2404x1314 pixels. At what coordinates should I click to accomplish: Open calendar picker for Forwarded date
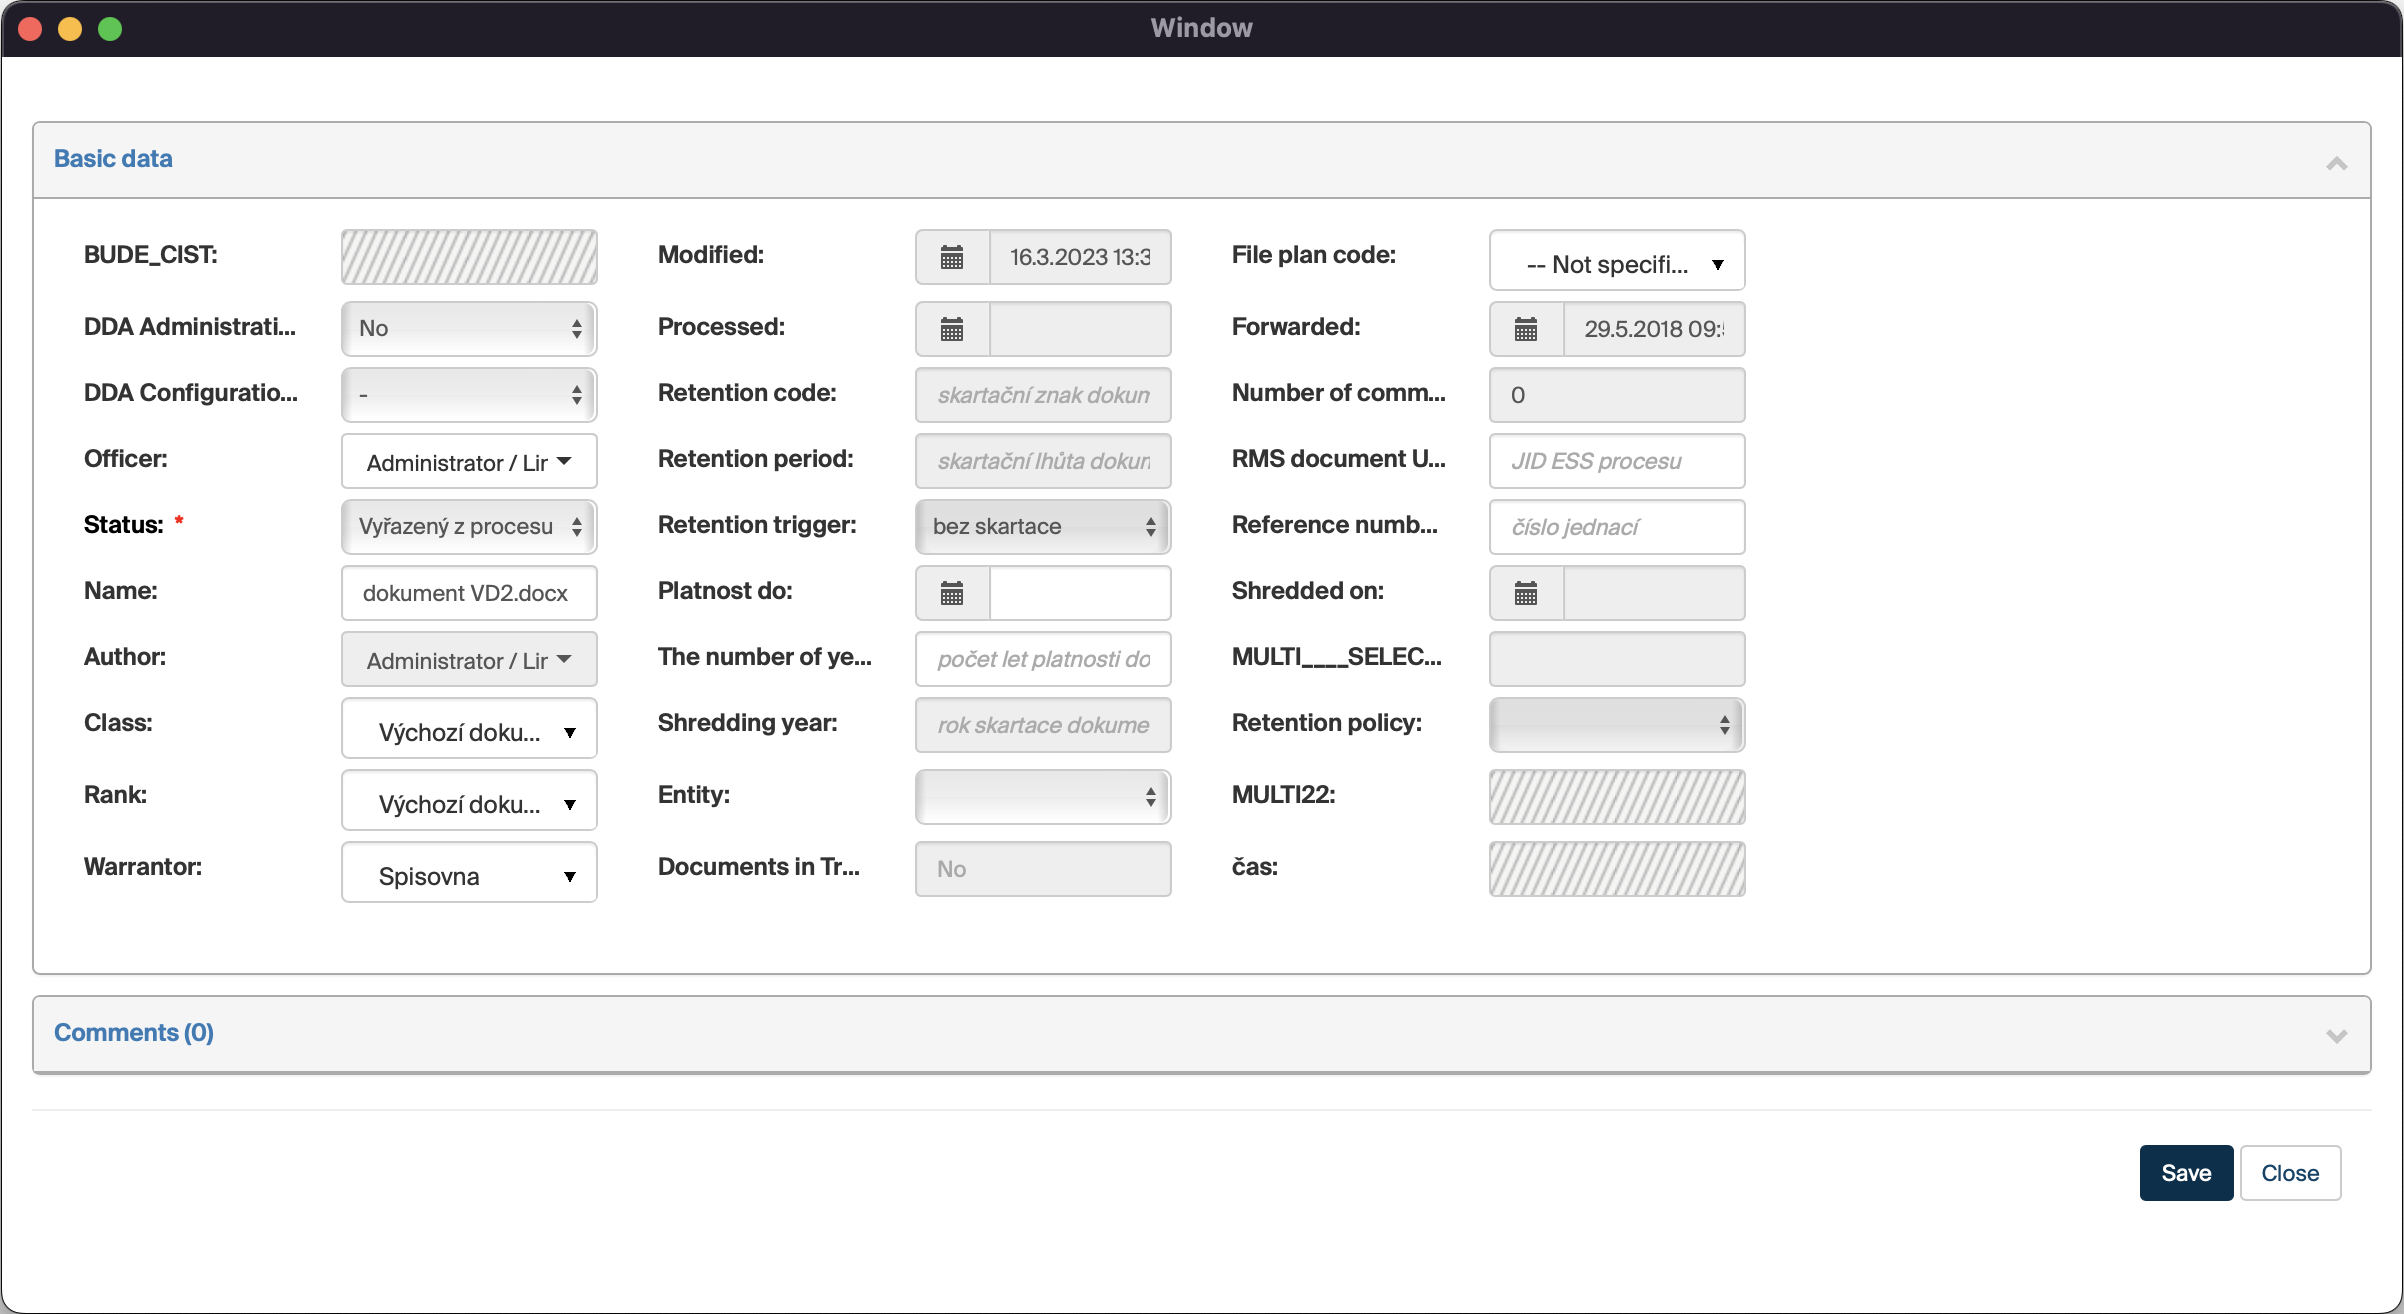(1525, 329)
